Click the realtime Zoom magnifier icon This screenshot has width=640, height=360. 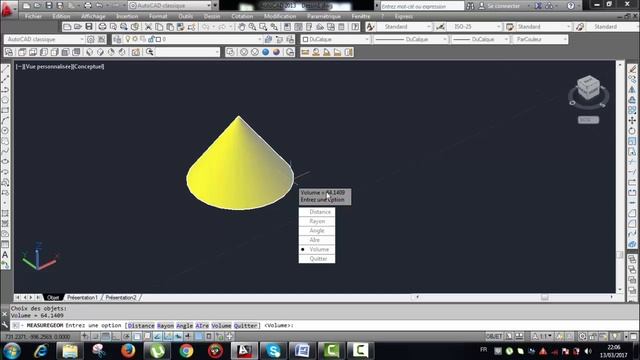252,27
